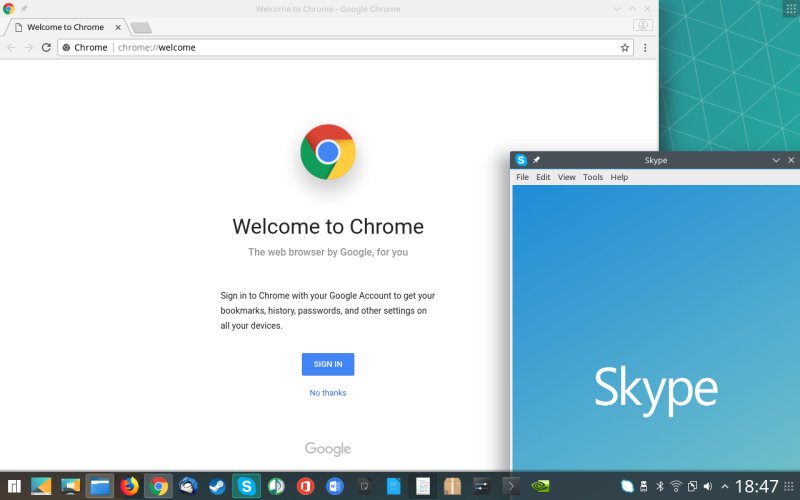Open the Manjaro application launcher in the taskbar
This screenshot has width=800, height=500.
point(14,486)
